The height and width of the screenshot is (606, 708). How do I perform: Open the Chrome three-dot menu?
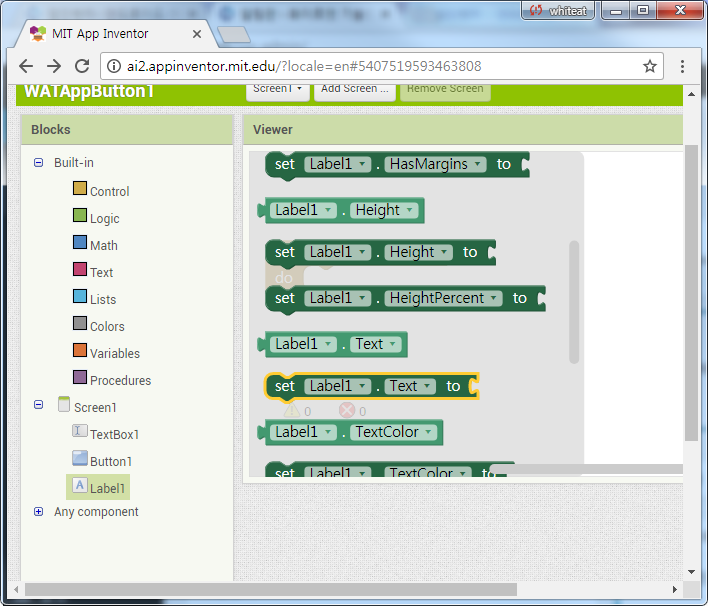[682, 66]
